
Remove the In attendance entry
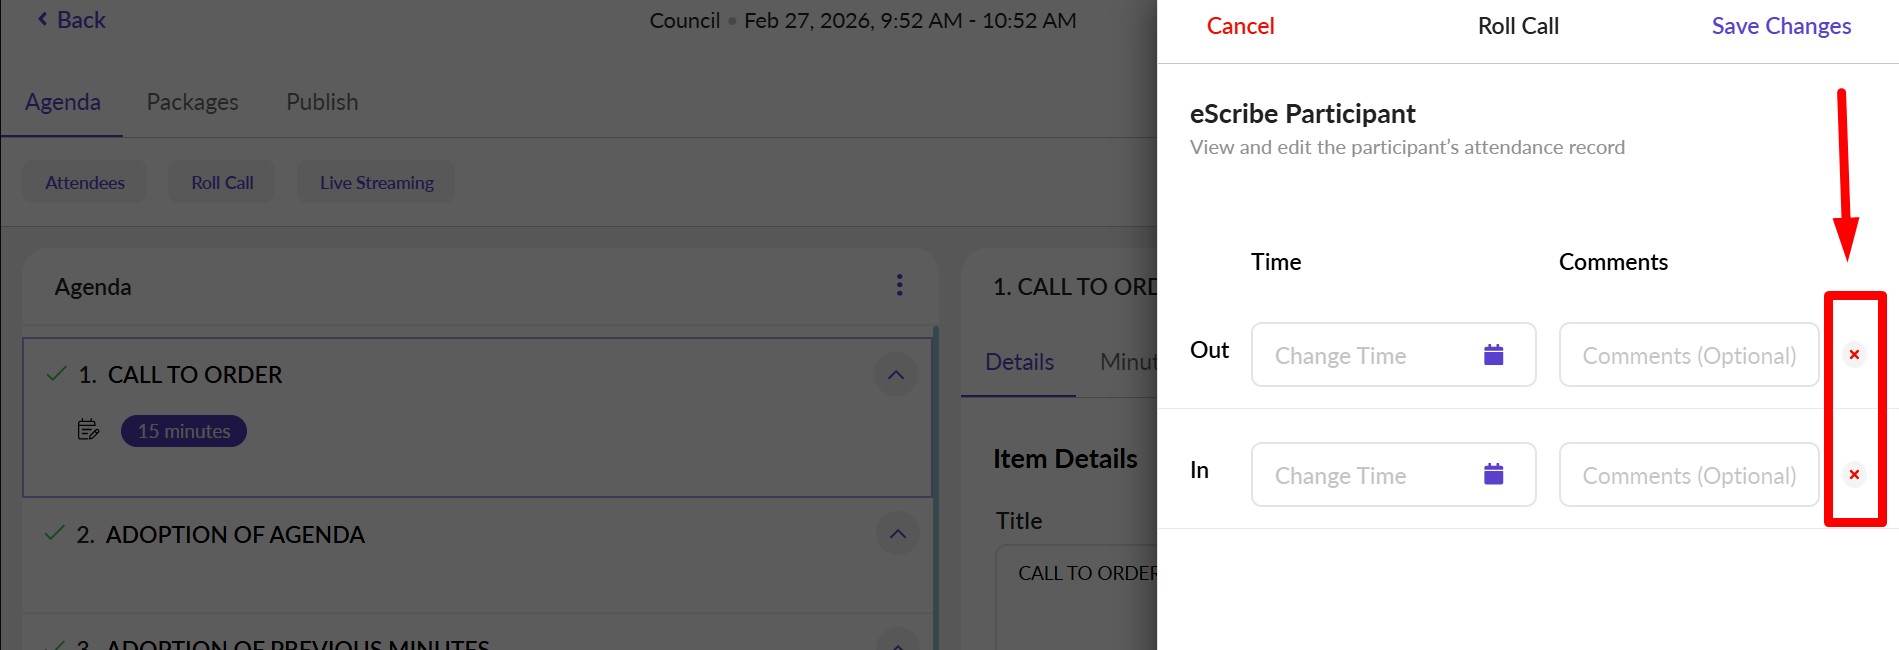click(1855, 475)
